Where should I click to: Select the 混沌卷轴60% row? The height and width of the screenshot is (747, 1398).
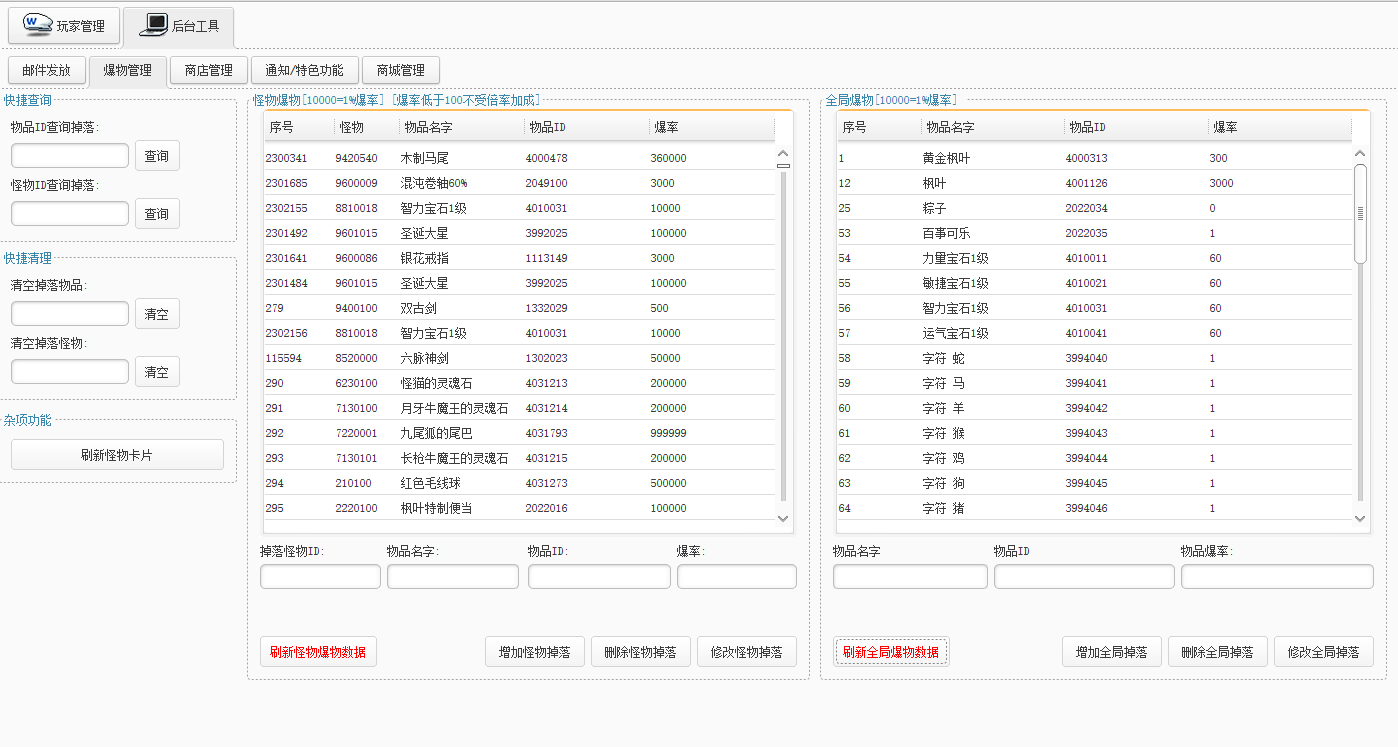tap(519, 183)
